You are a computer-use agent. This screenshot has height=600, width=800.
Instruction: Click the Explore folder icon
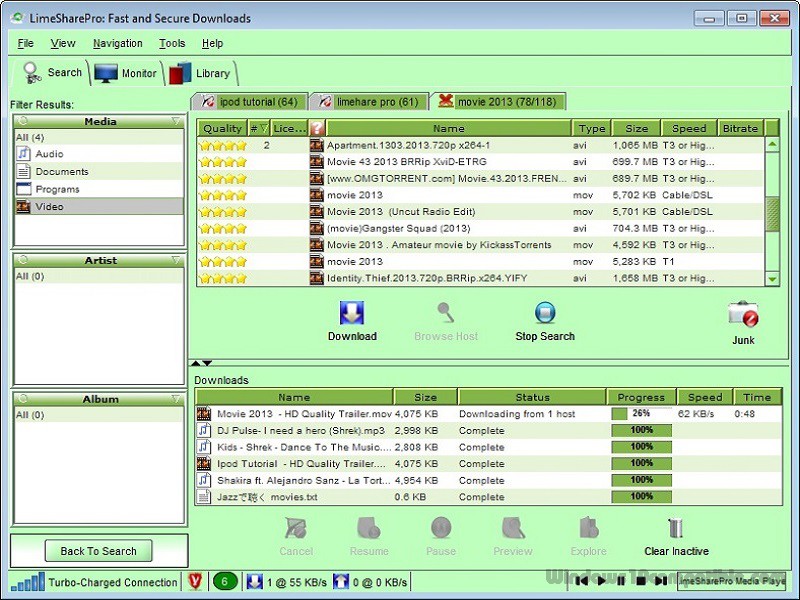point(588,528)
